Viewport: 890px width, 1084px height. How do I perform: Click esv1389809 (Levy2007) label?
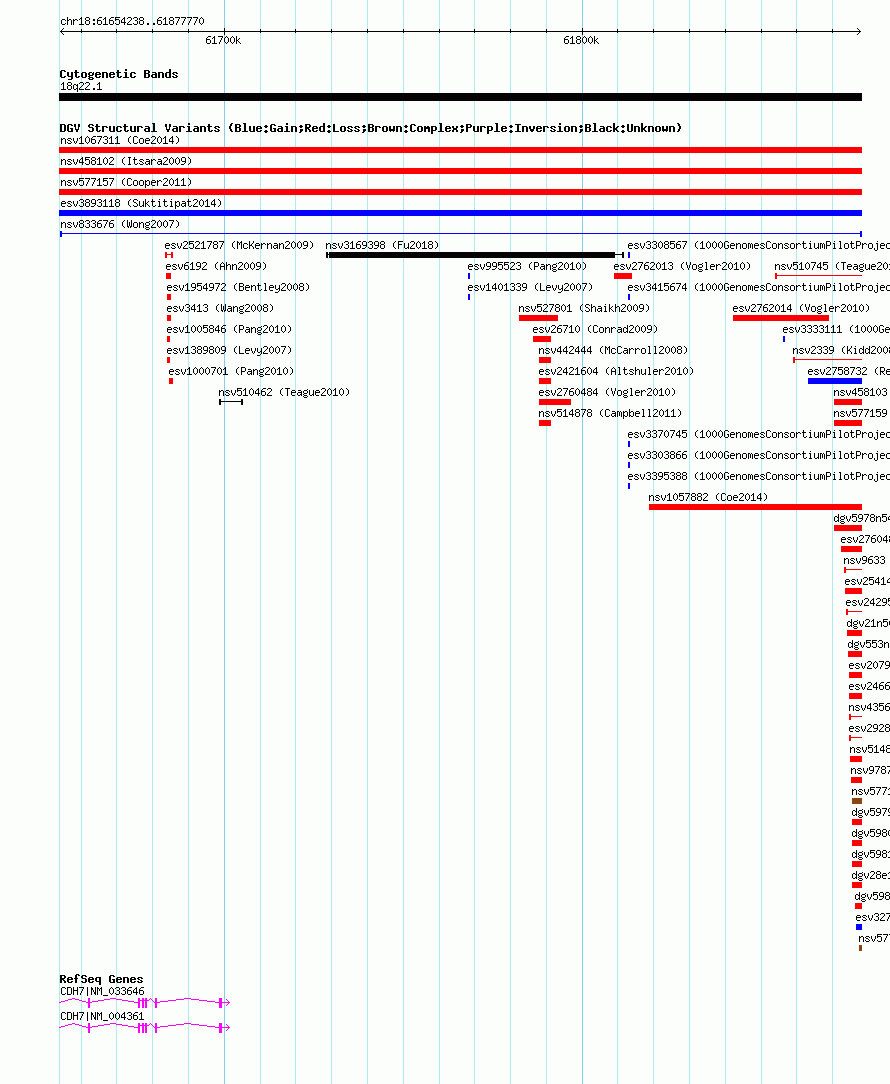click(x=229, y=351)
